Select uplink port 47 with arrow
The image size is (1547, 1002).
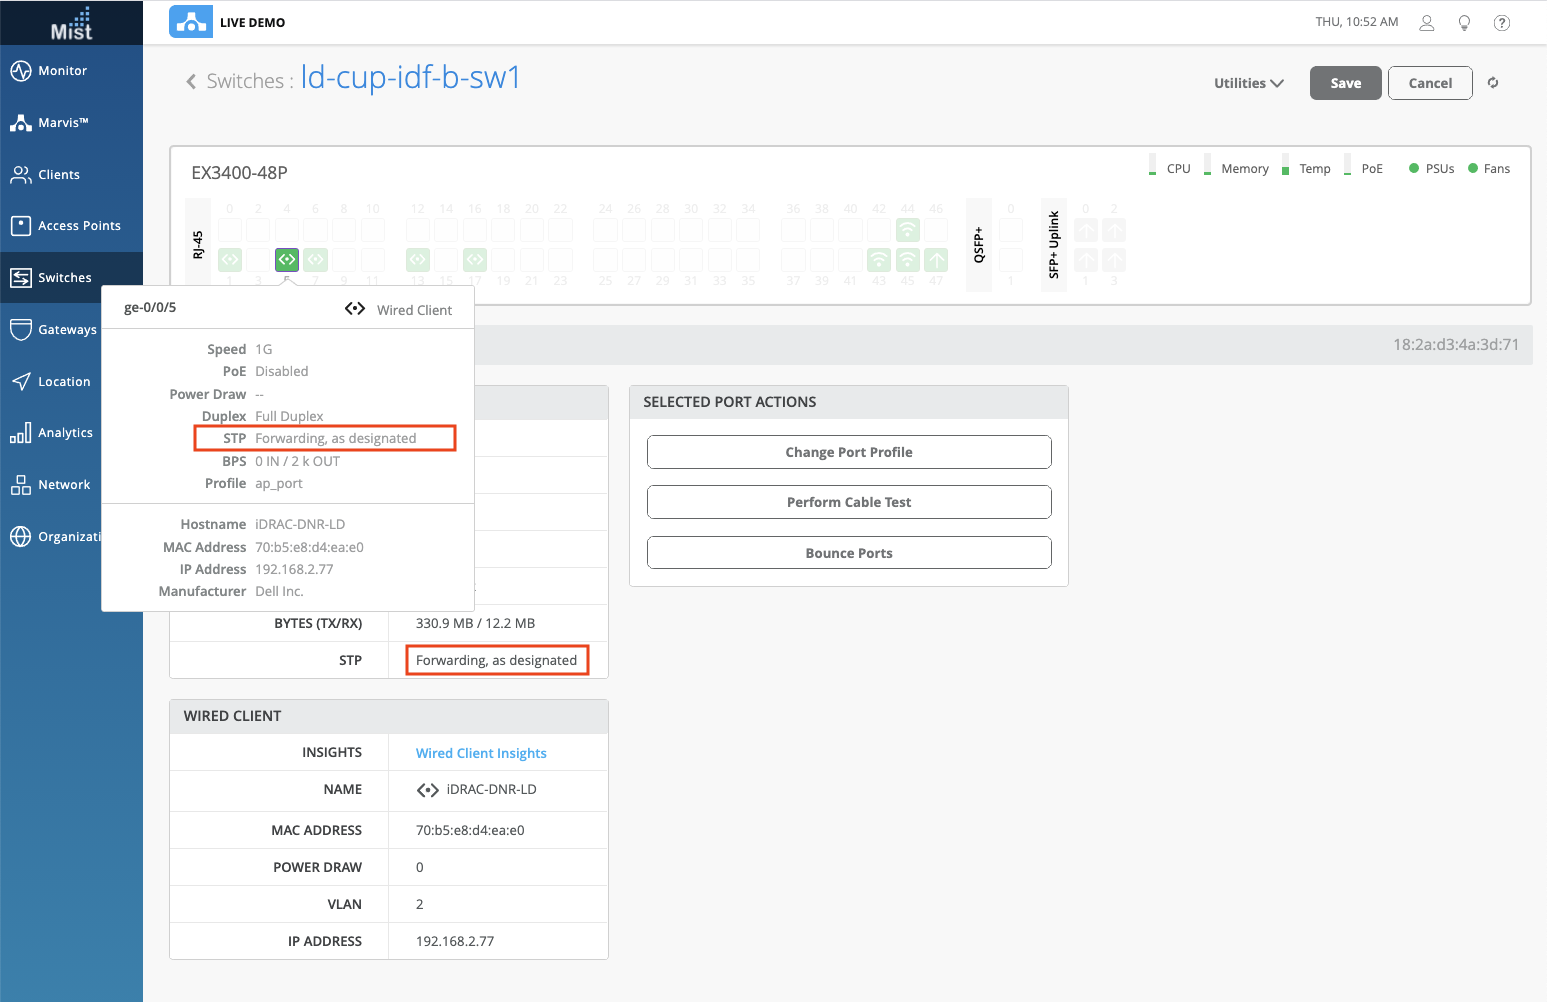[936, 260]
